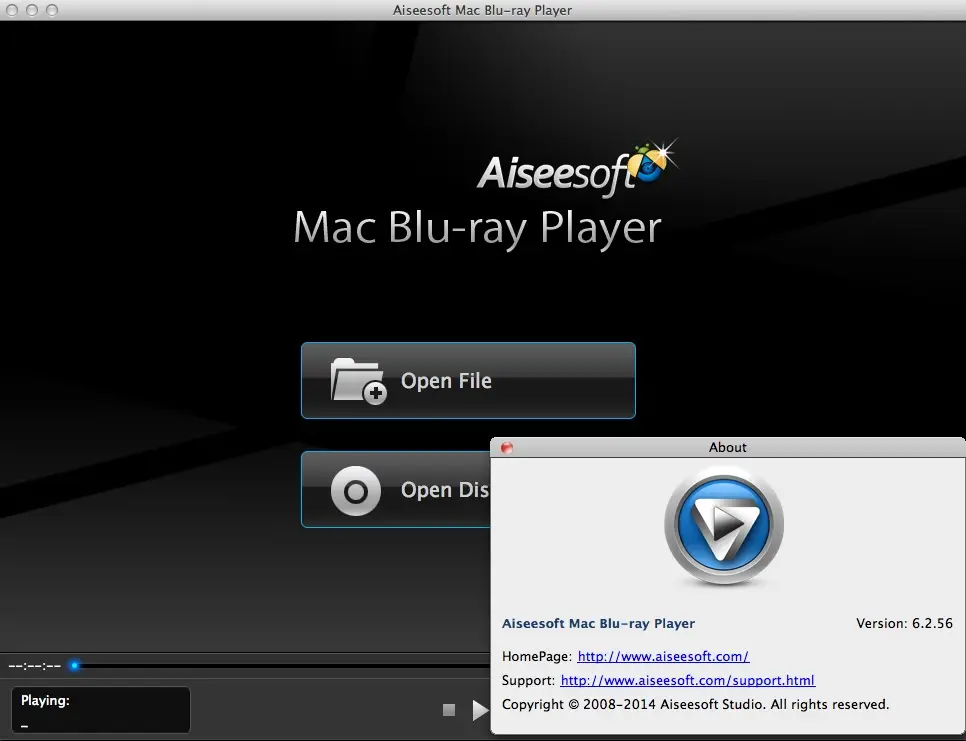Viewport: 966px width, 741px height.
Task: Close the About dialog with red button
Action: 507,448
